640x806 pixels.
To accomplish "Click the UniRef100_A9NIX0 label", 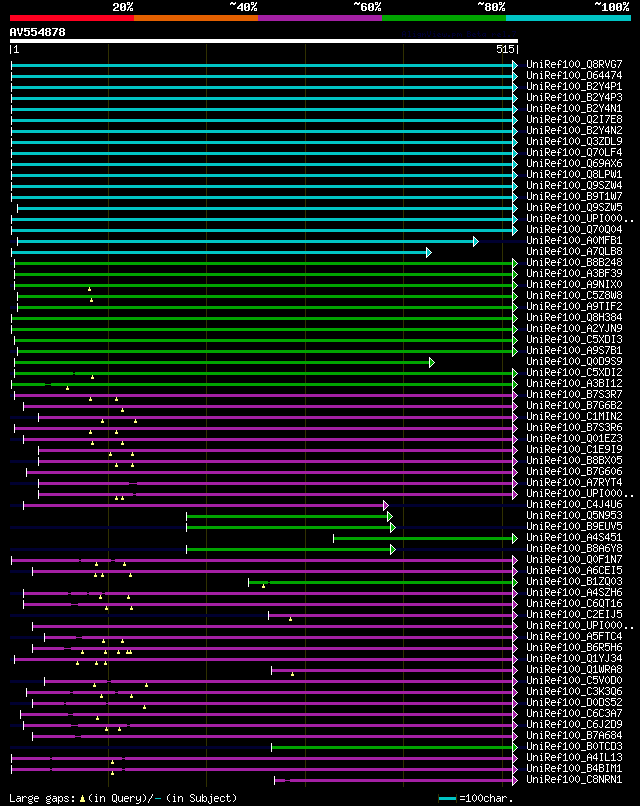I will 574,284.
